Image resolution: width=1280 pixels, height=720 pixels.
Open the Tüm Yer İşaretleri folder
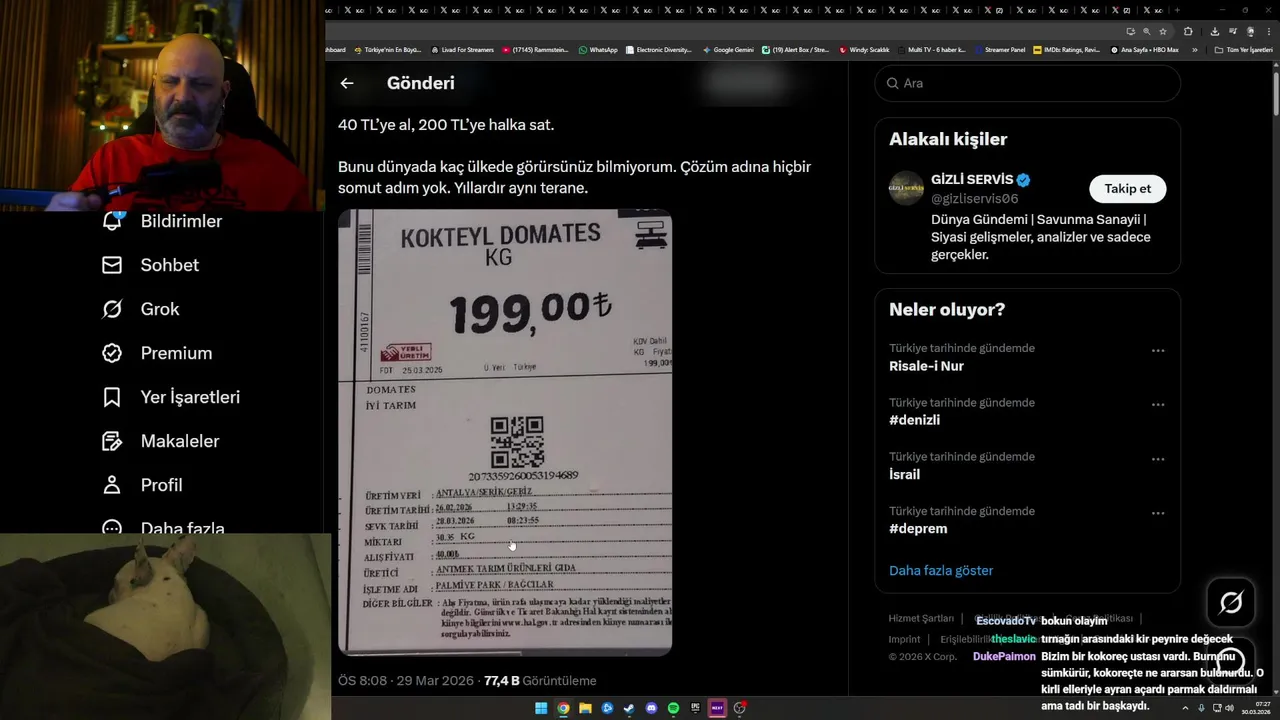(1244, 50)
